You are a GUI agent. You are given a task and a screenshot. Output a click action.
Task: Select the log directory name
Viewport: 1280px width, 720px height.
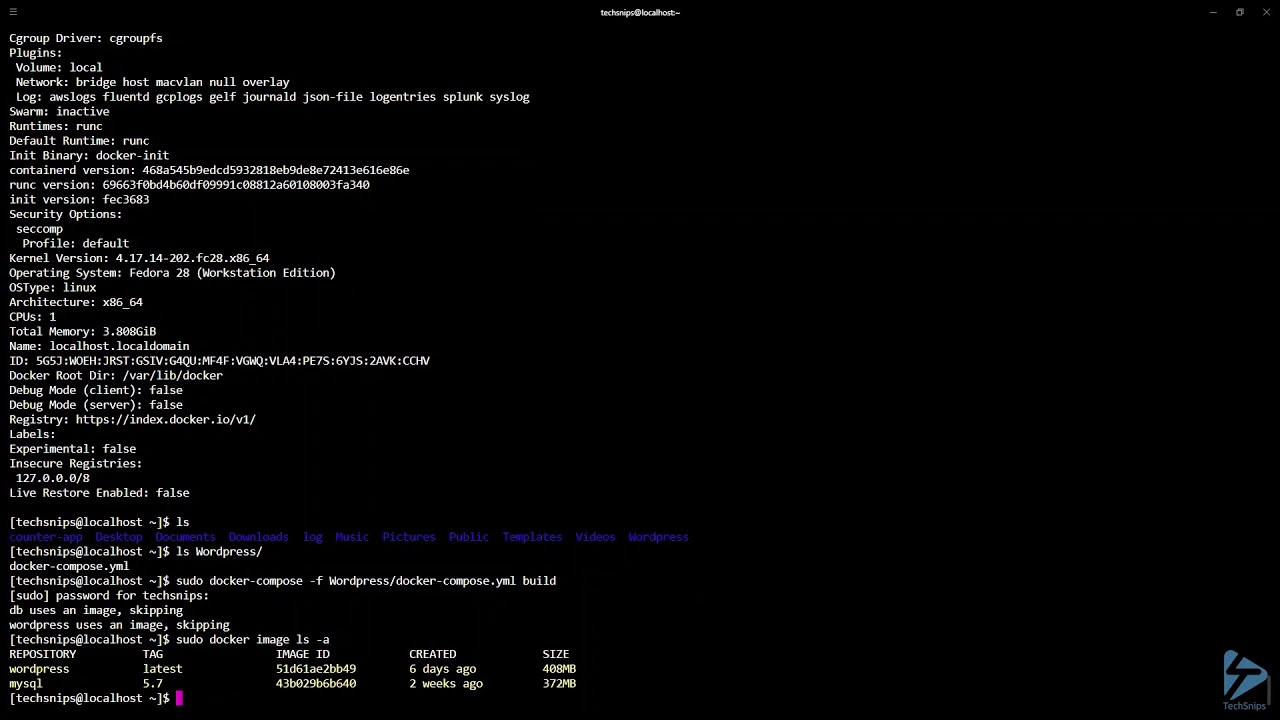click(313, 537)
